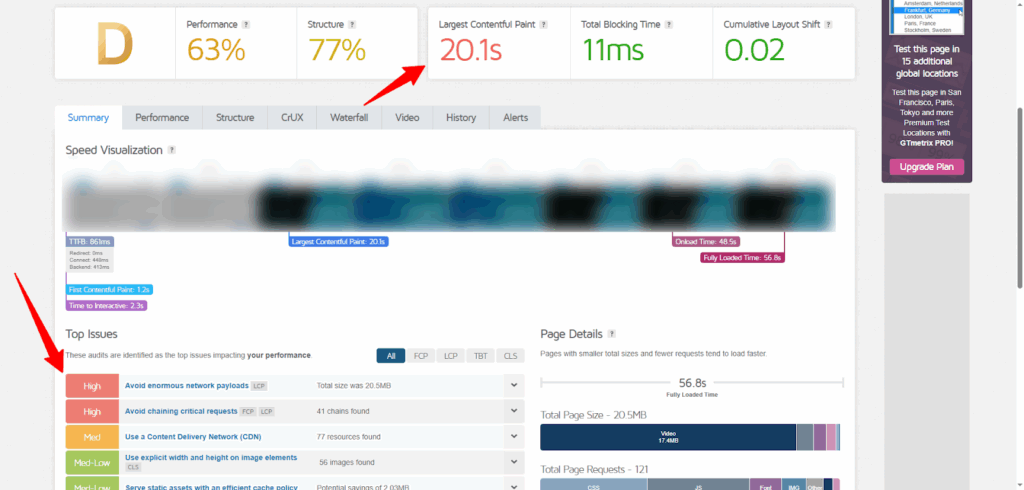This screenshot has height=490, width=1024.
Task: Expand the Content Delivery Network audit row
Action: (514, 436)
